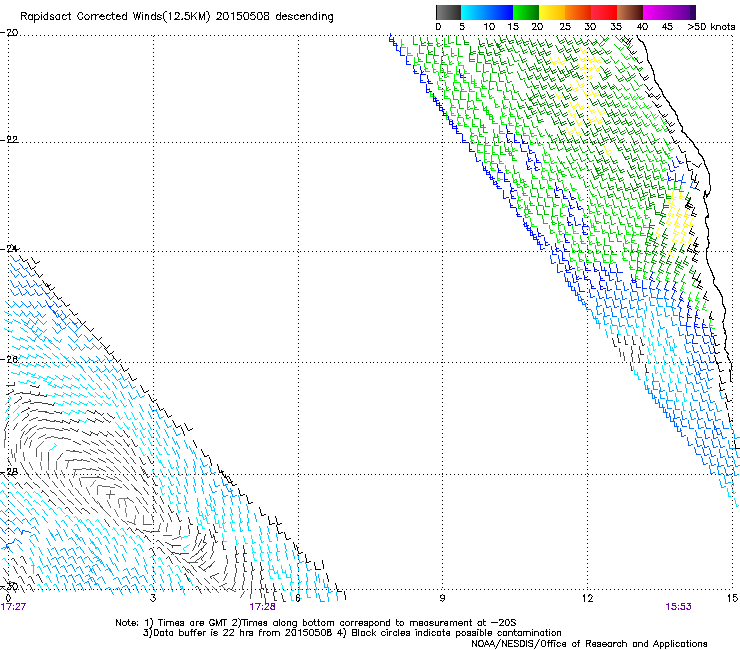Select the green 15–20 knots legend swatch
This screenshot has width=740, height=650.
click(x=526, y=12)
